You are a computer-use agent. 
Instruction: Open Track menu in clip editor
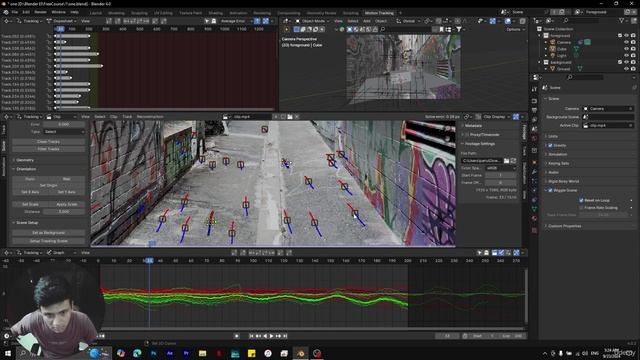(127, 117)
